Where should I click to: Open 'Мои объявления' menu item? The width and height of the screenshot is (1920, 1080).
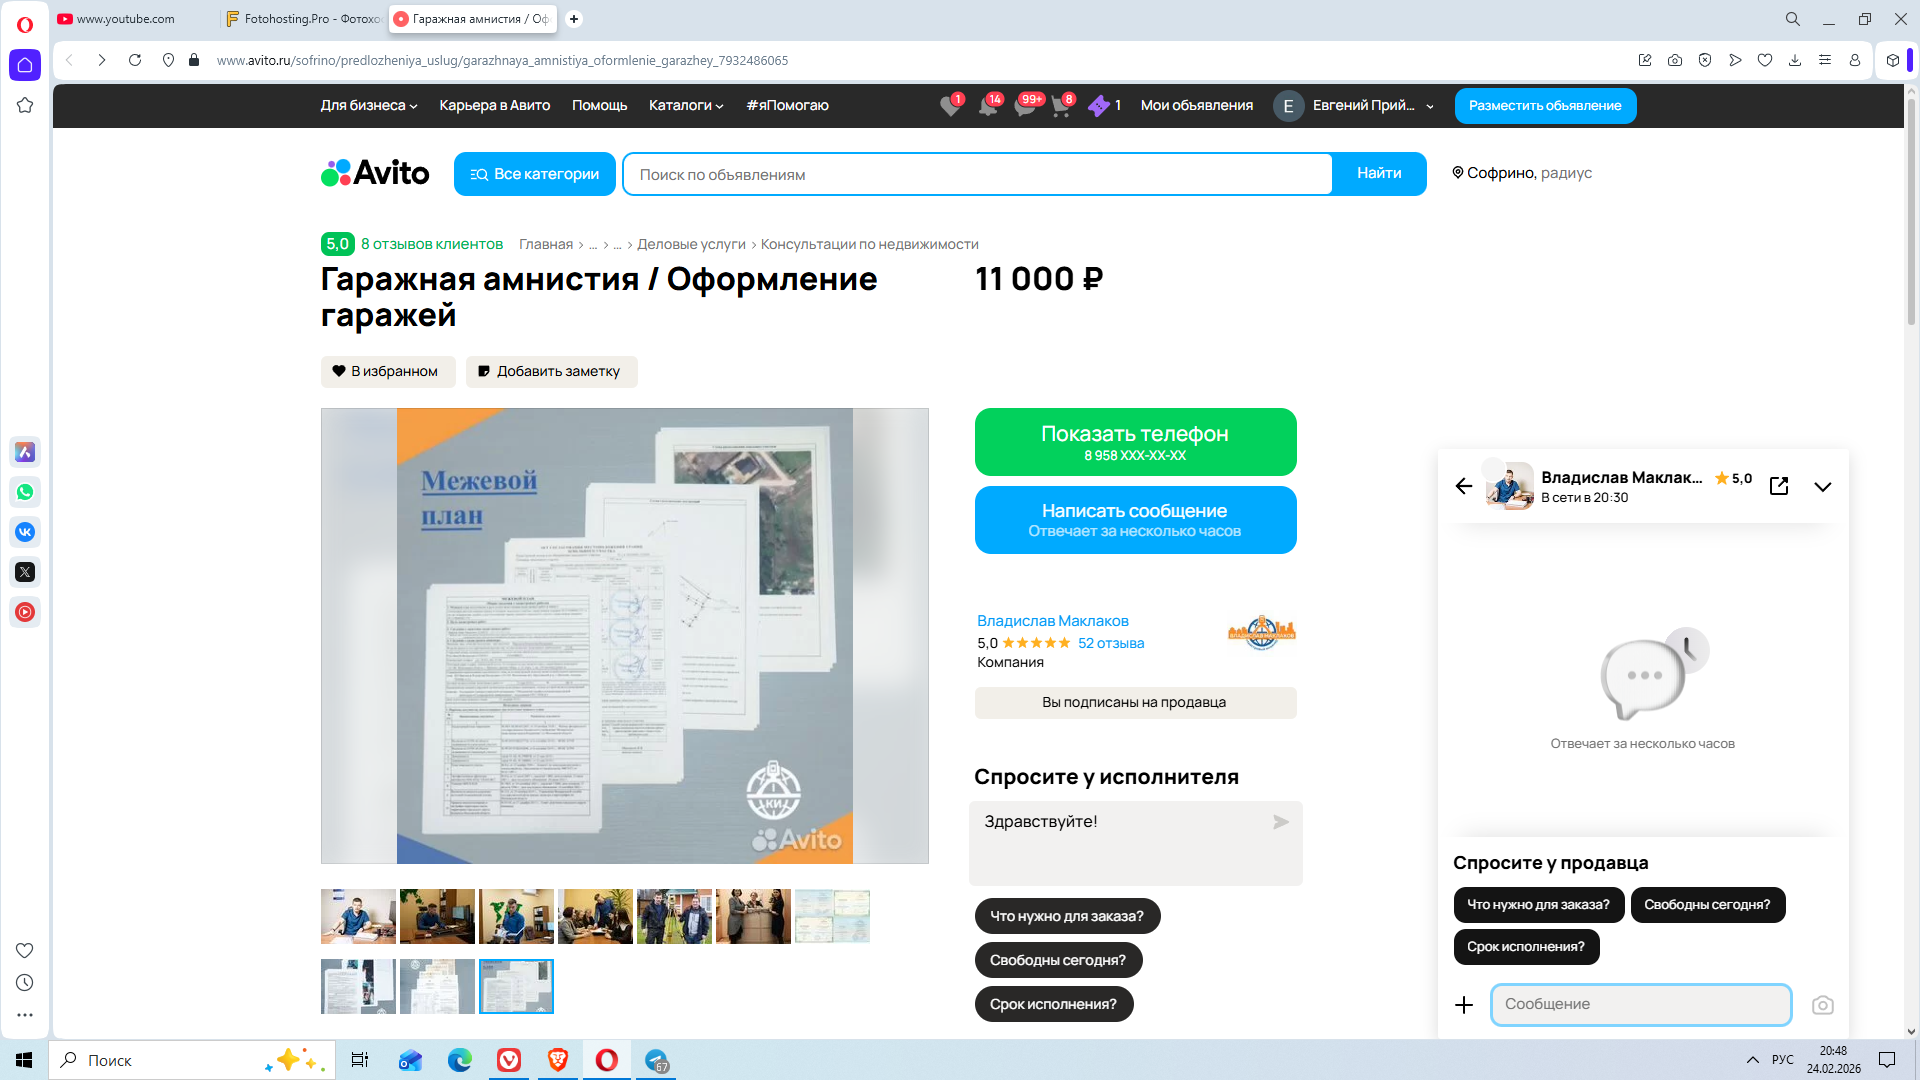(1196, 105)
